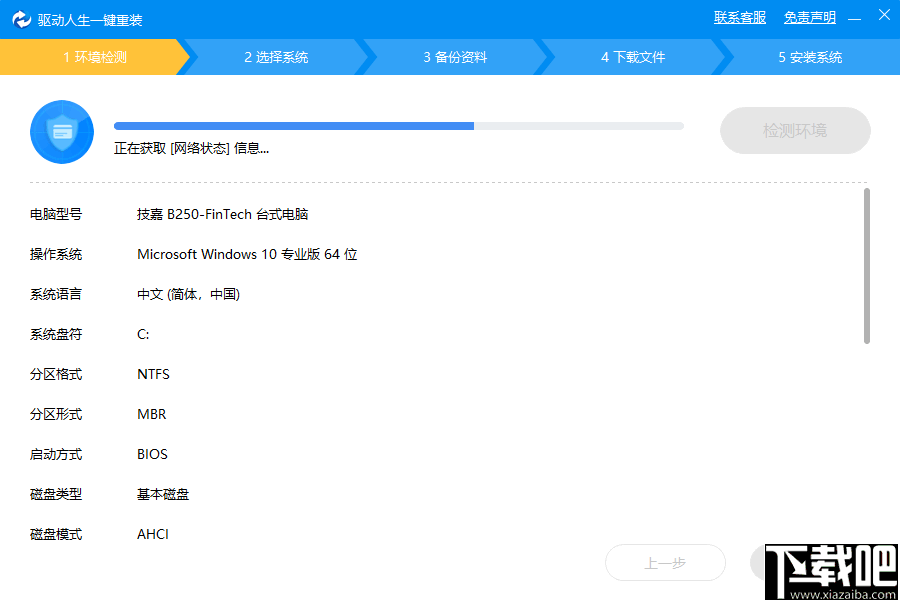This screenshot has width=900, height=600.
Task: Click the blue shield environment detection icon
Action: point(61,131)
